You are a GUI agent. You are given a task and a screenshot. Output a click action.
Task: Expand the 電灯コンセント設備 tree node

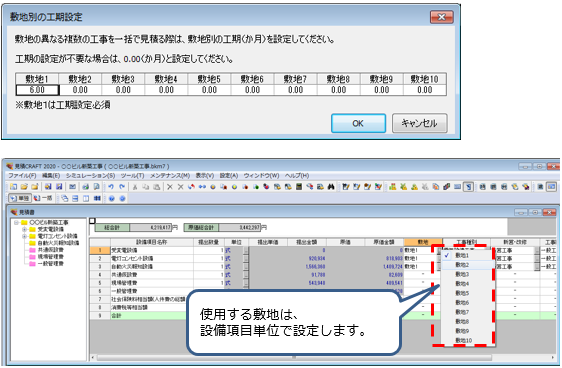tap(24, 236)
